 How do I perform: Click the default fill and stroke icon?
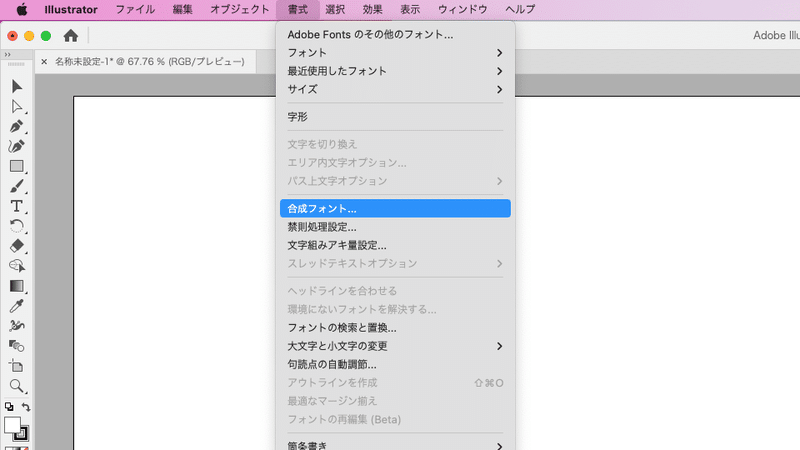point(9,407)
